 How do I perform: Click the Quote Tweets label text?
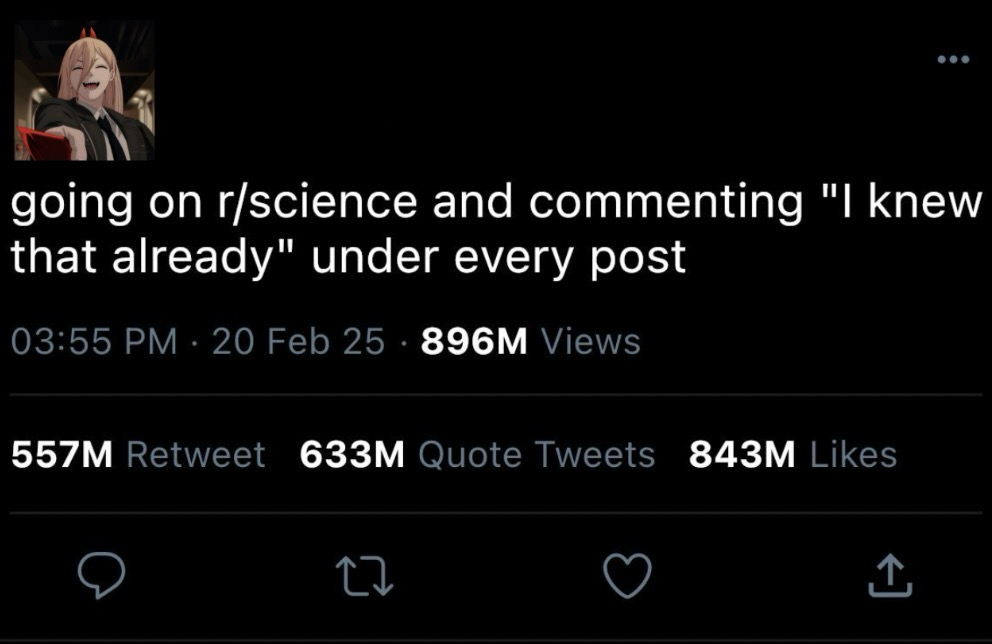pos(535,455)
